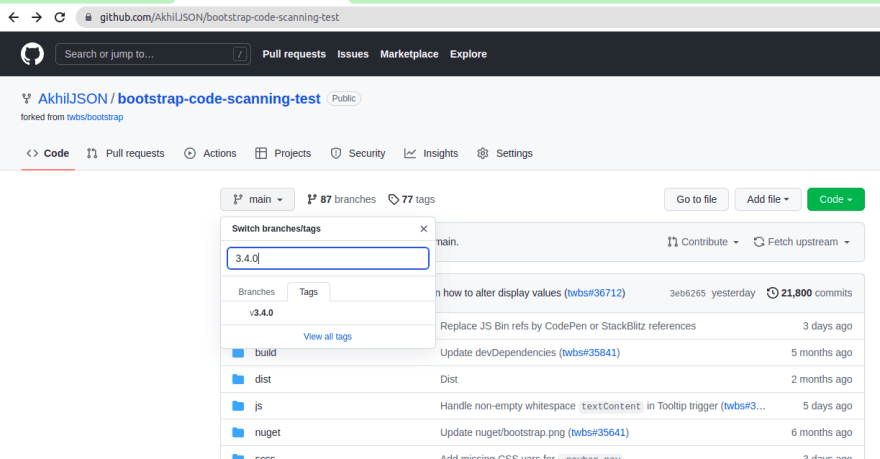The height and width of the screenshot is (459, 880).
Task: Open the Settings tab
Action: pos(505,153)
